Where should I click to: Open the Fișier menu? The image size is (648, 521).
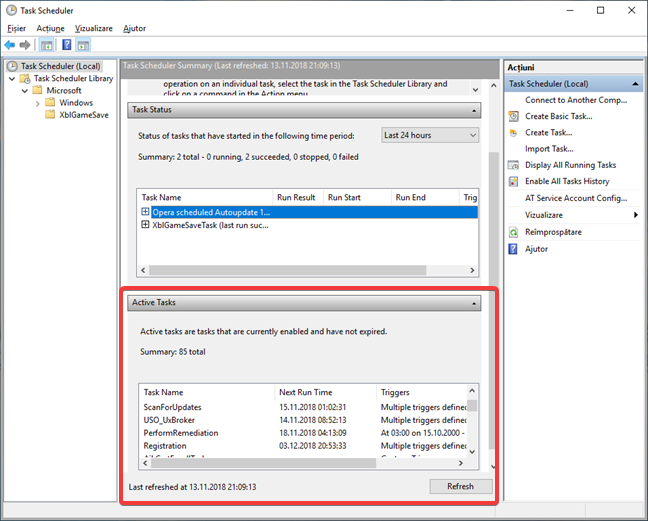click(x=17, y=29)
